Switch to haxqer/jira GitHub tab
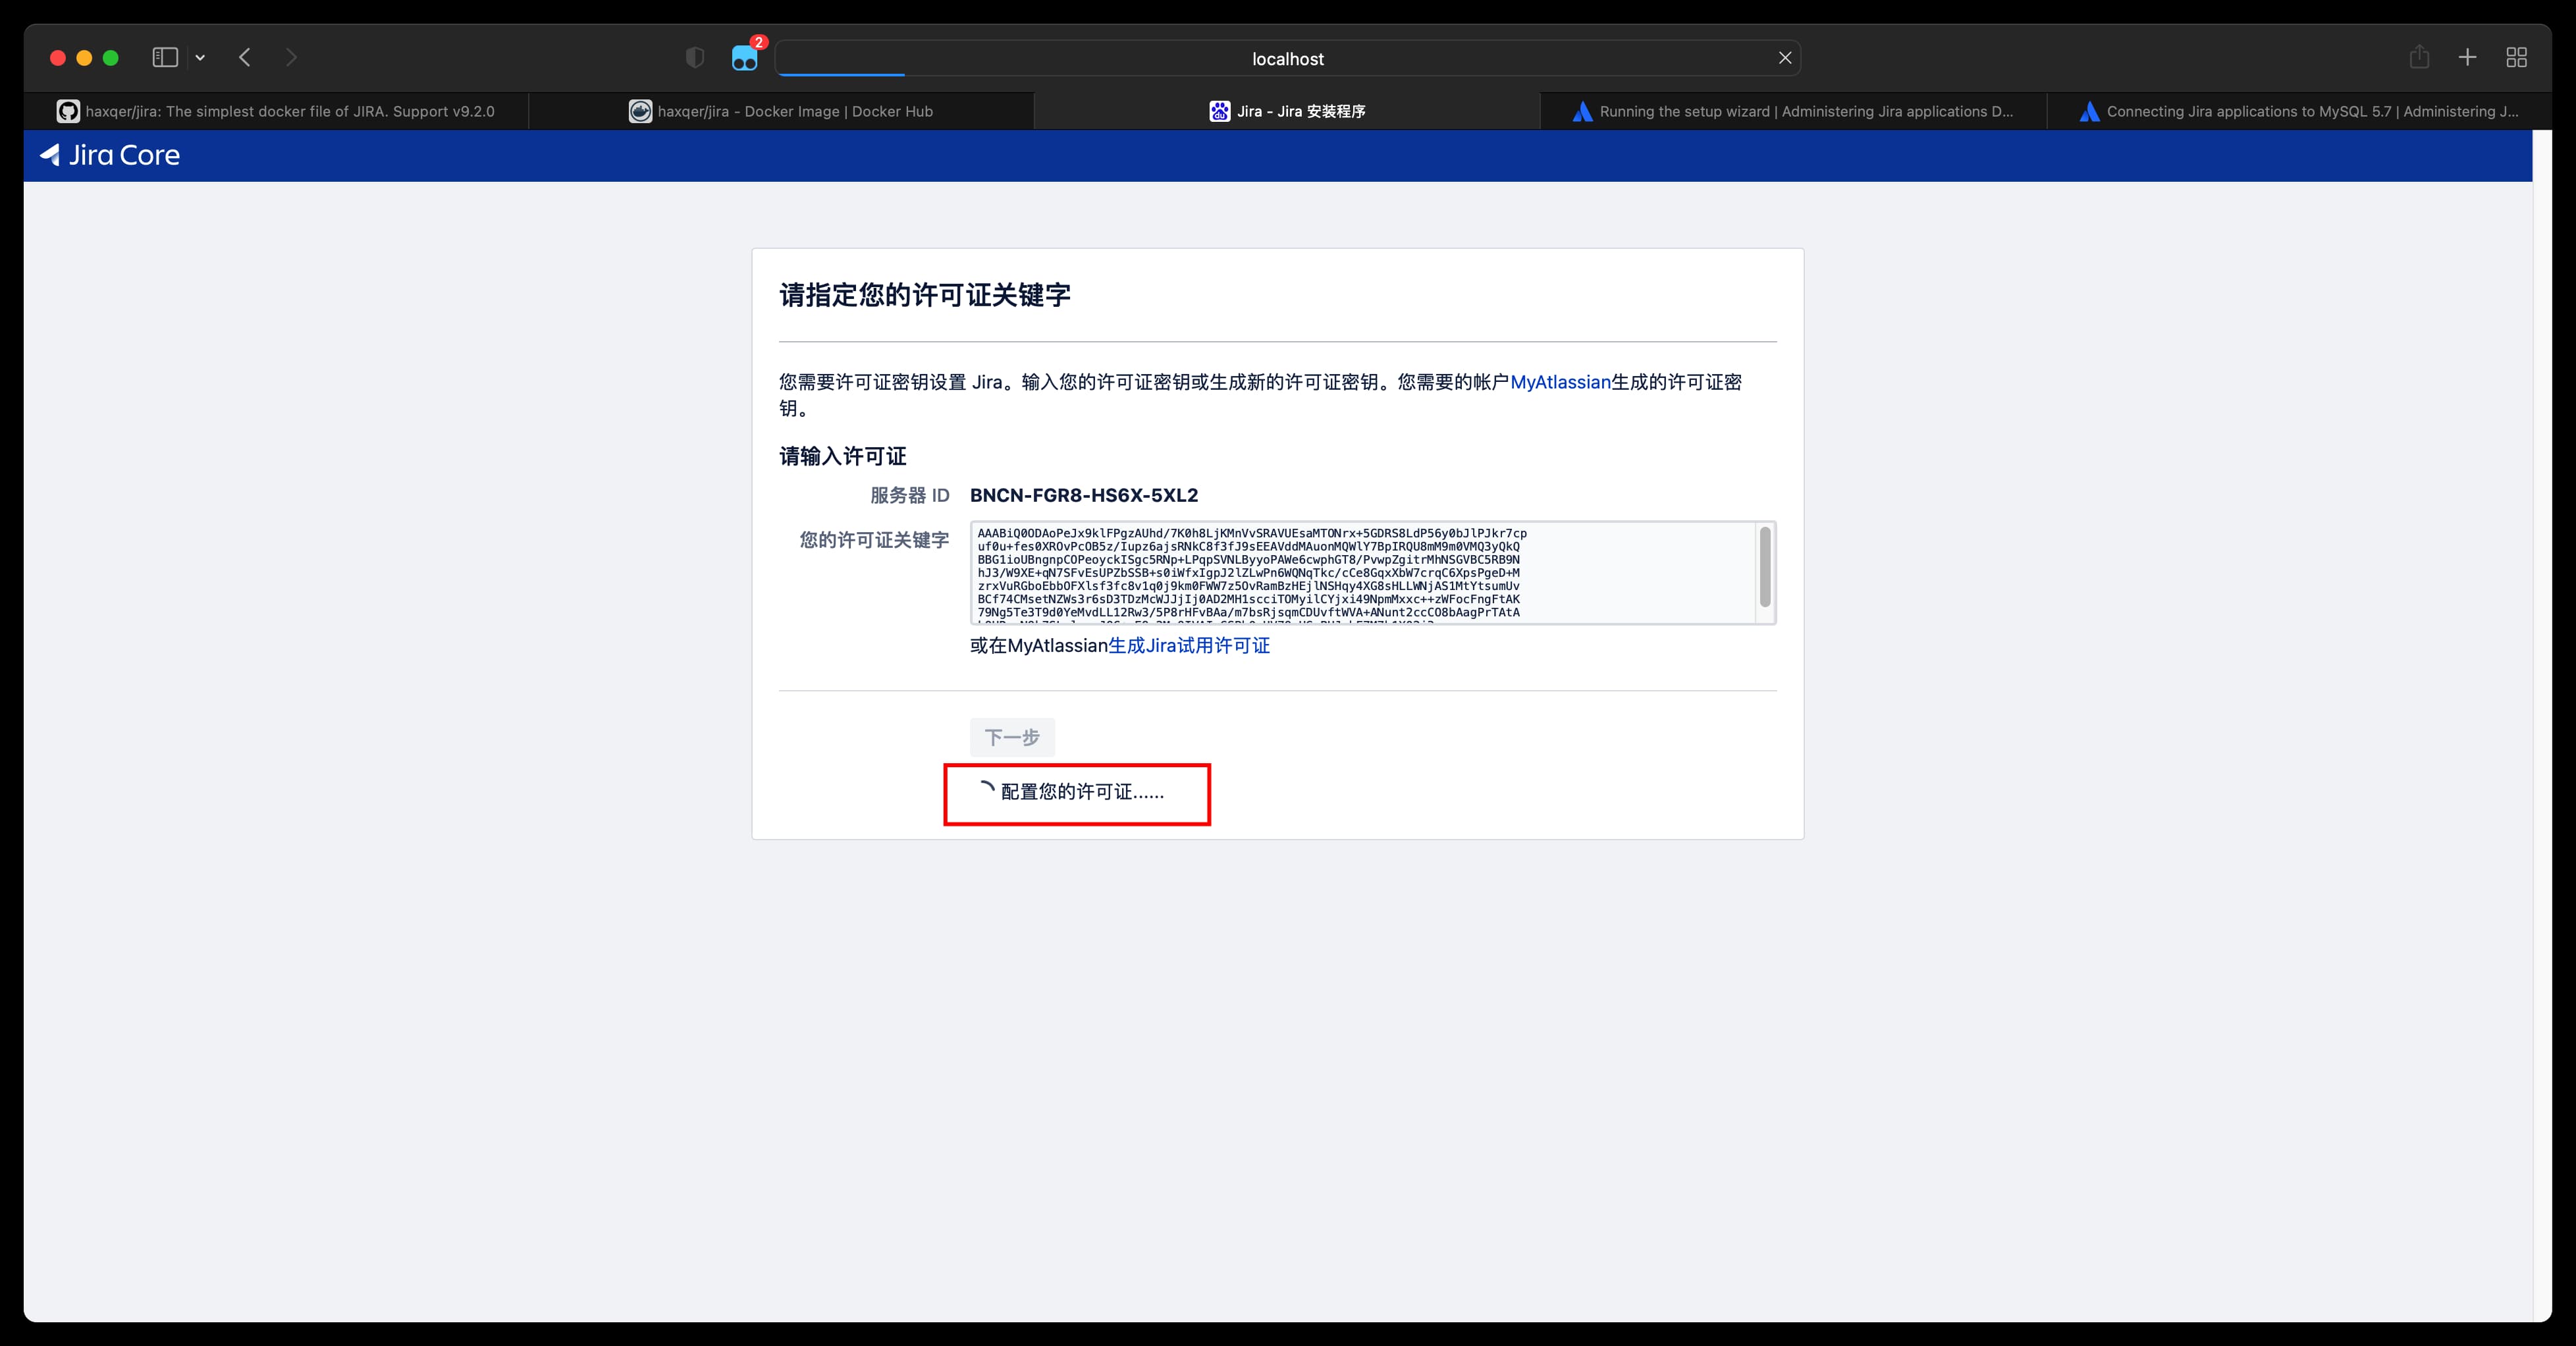This screenshot has width=2576, height=1346. pyautogui.click(x=276, y=111)
